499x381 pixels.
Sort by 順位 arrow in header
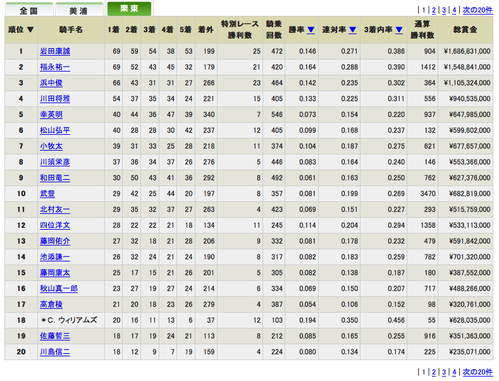click(30, 30)
